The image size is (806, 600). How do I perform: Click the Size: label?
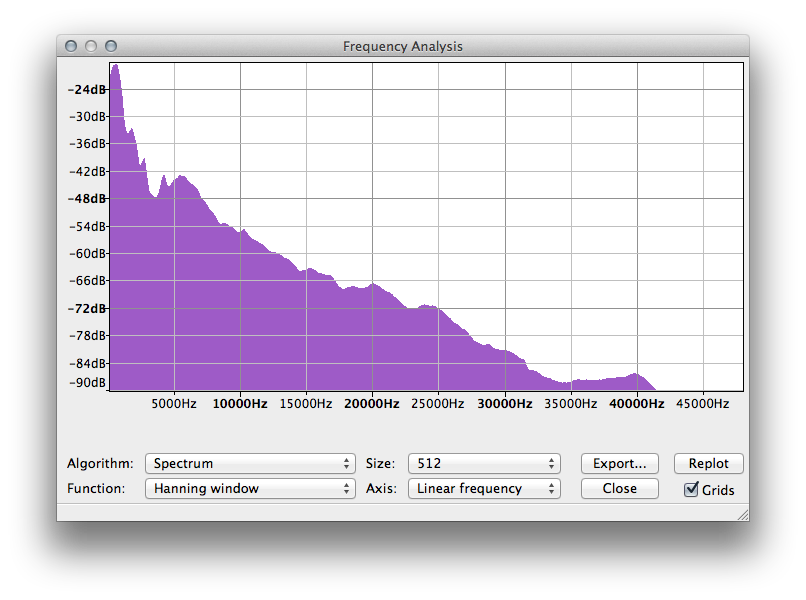coord(380,464)
